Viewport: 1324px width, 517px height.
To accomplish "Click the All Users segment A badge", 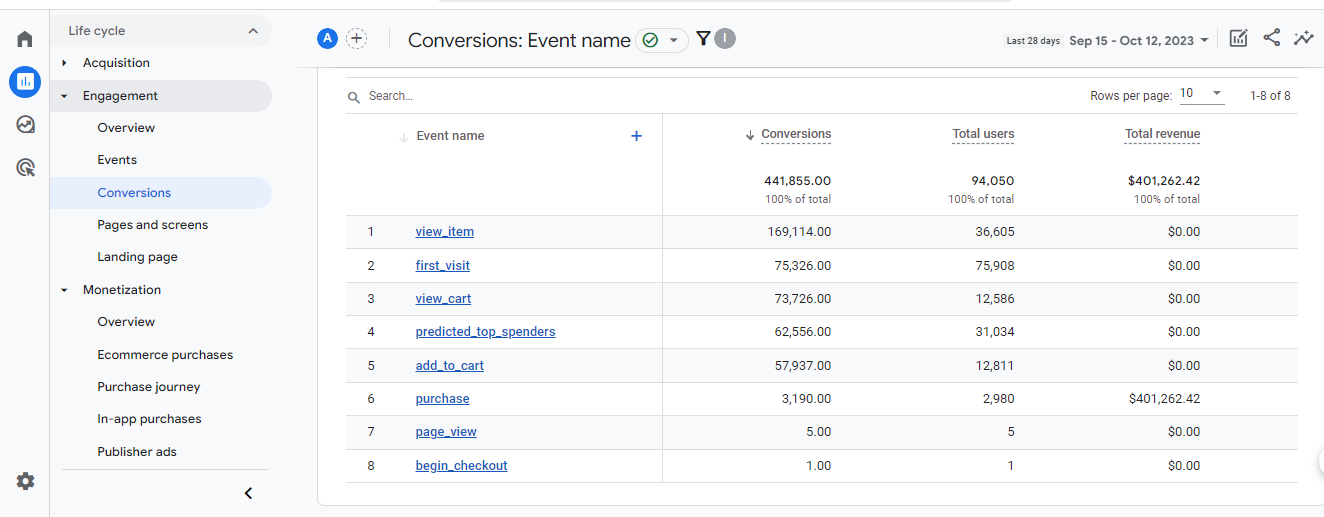I will [x=327, y=39].
